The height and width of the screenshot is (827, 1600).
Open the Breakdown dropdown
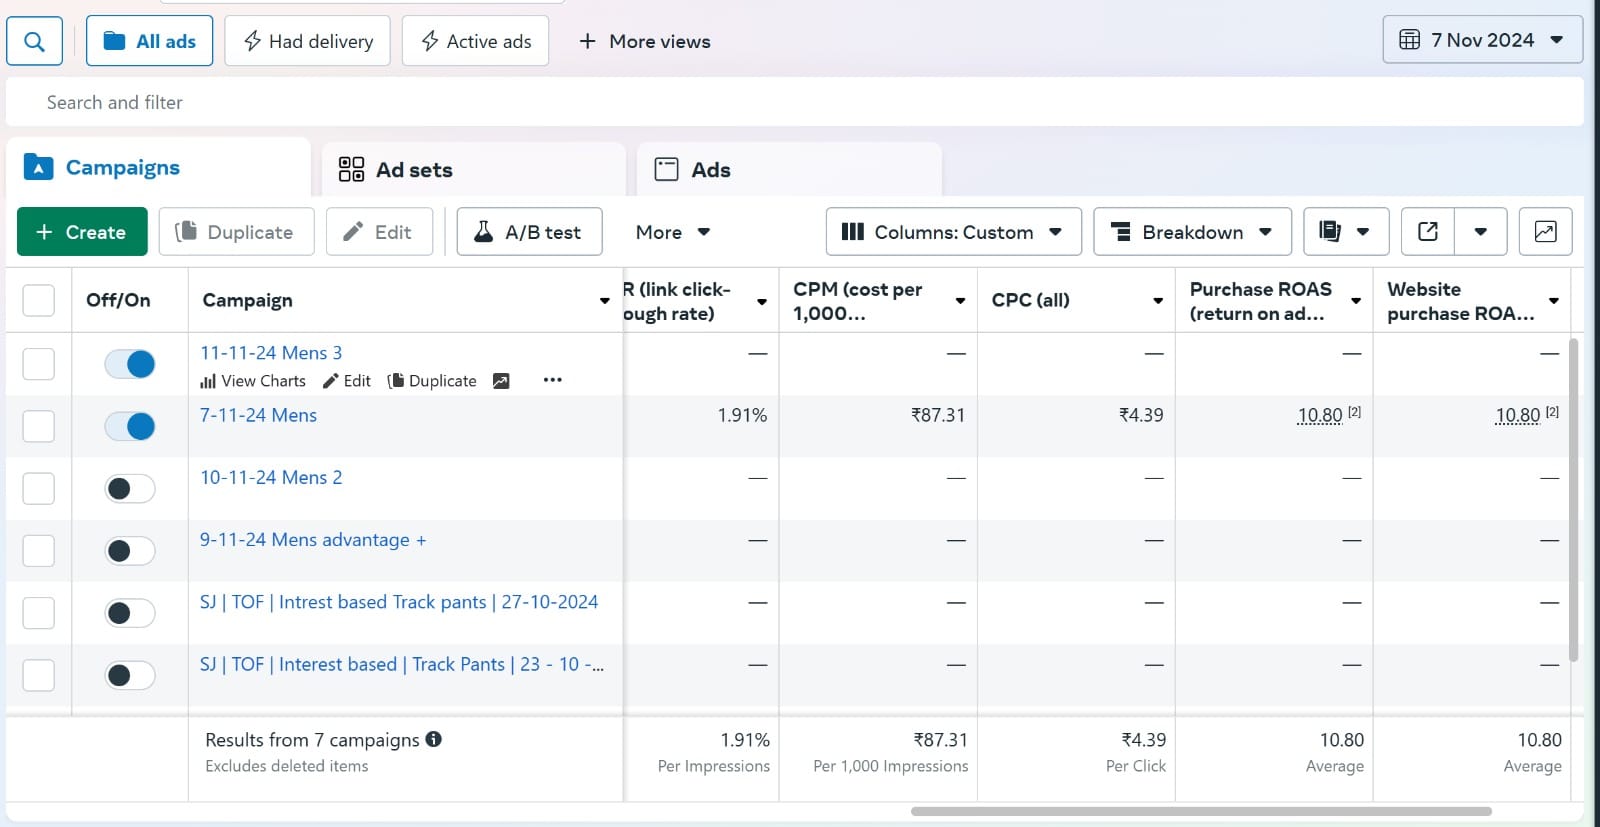[1192, 232]
